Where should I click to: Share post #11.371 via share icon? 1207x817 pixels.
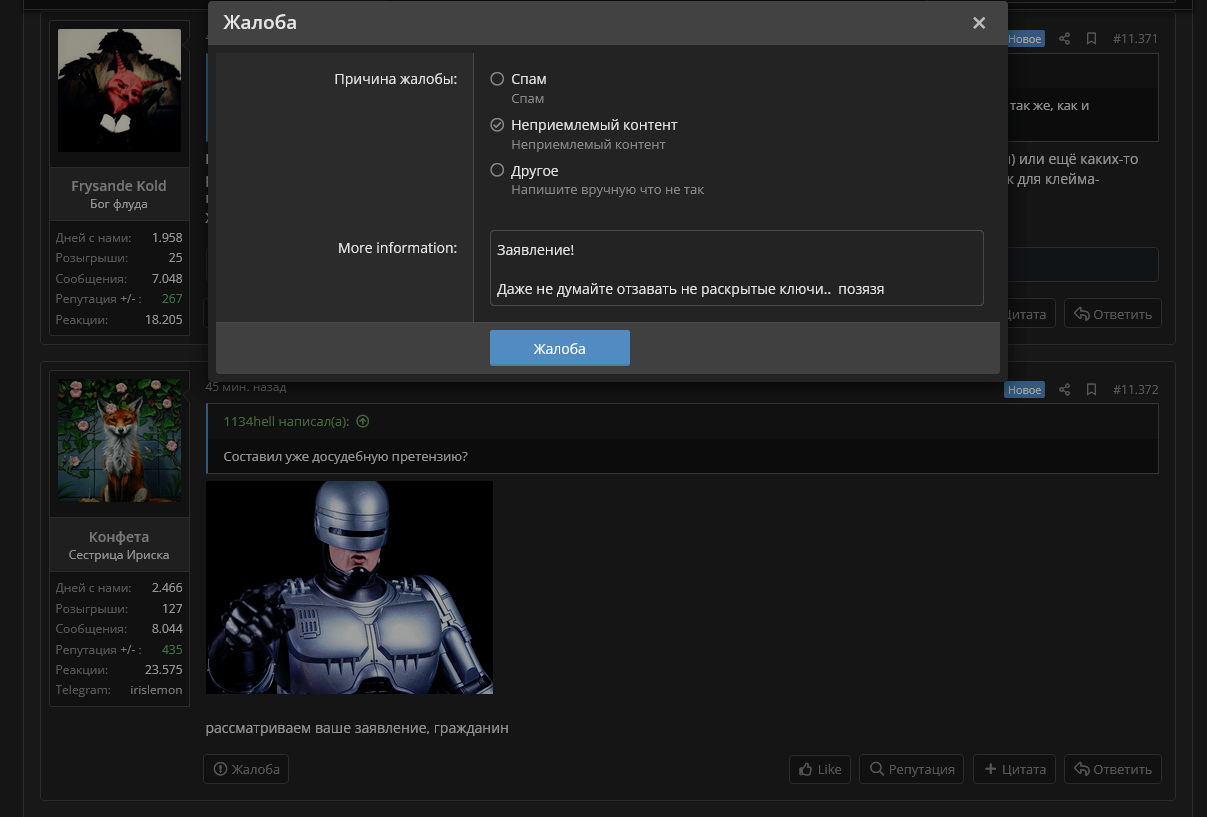click(1065, 39)
